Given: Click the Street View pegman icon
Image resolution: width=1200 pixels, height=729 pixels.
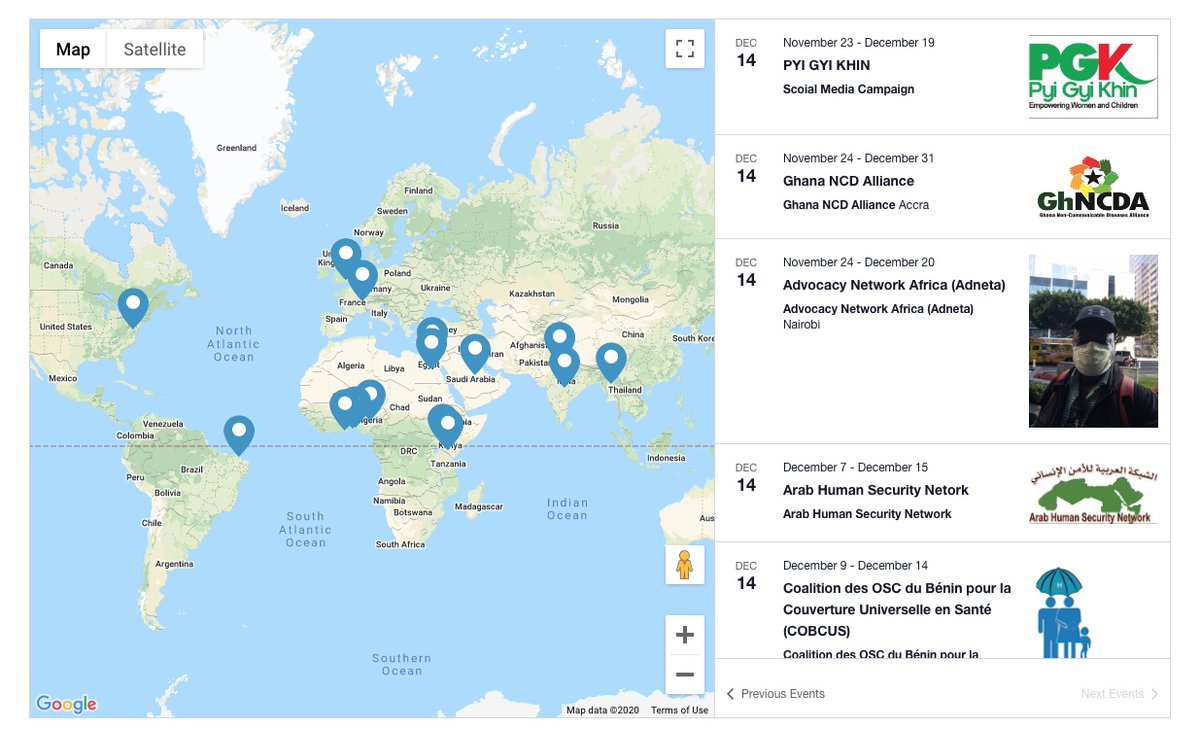Looking at the screenshot, I should point(685,565).
